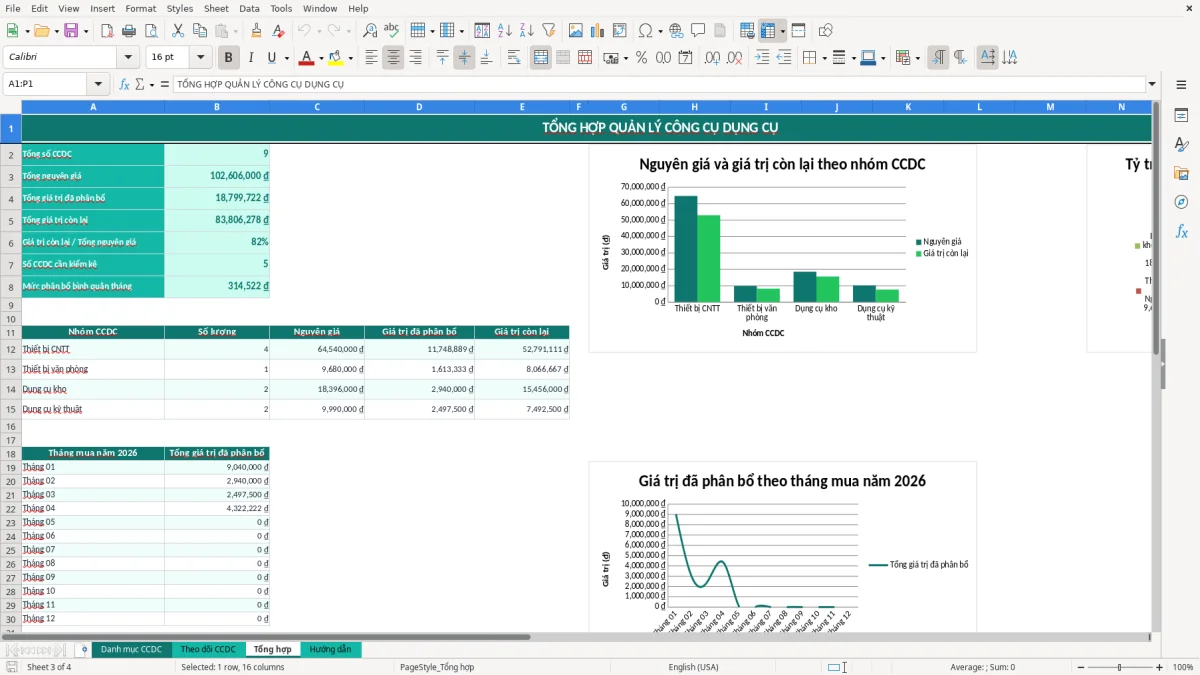Toggle Italic formatting

(x=251, y=58)
